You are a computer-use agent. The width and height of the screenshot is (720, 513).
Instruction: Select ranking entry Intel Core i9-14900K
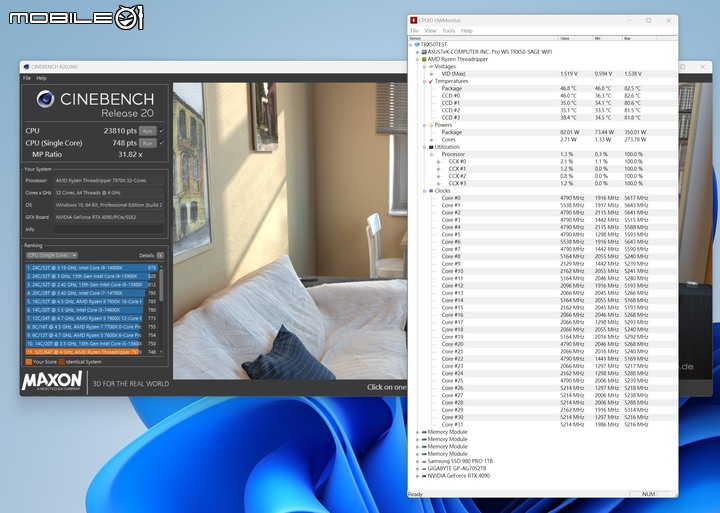pos(91,268)
